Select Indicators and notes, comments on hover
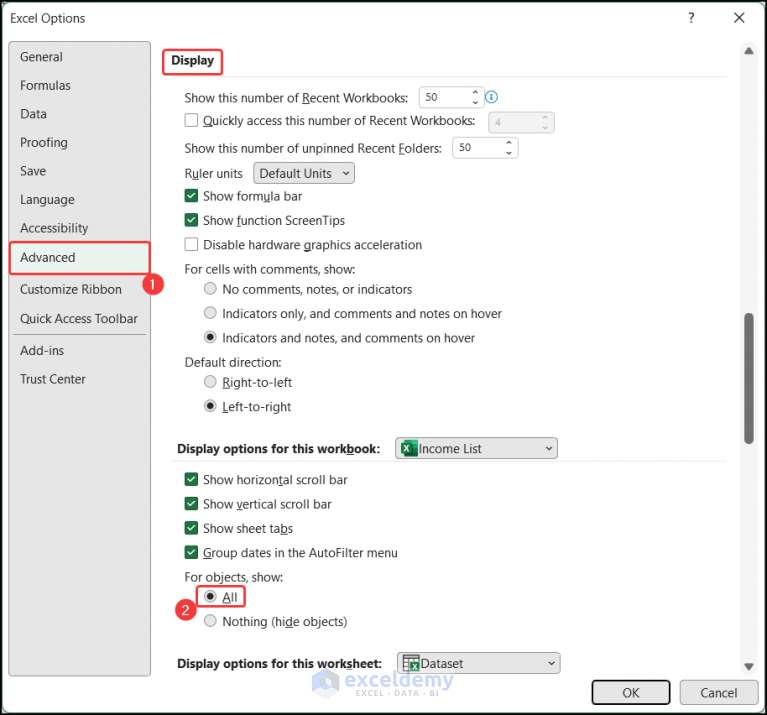 [210, 337]
